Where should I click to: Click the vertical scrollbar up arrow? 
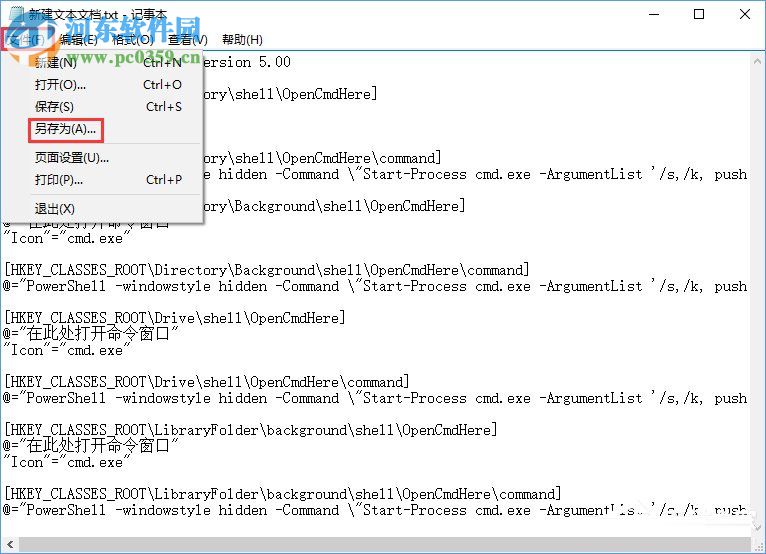[757, 62]
